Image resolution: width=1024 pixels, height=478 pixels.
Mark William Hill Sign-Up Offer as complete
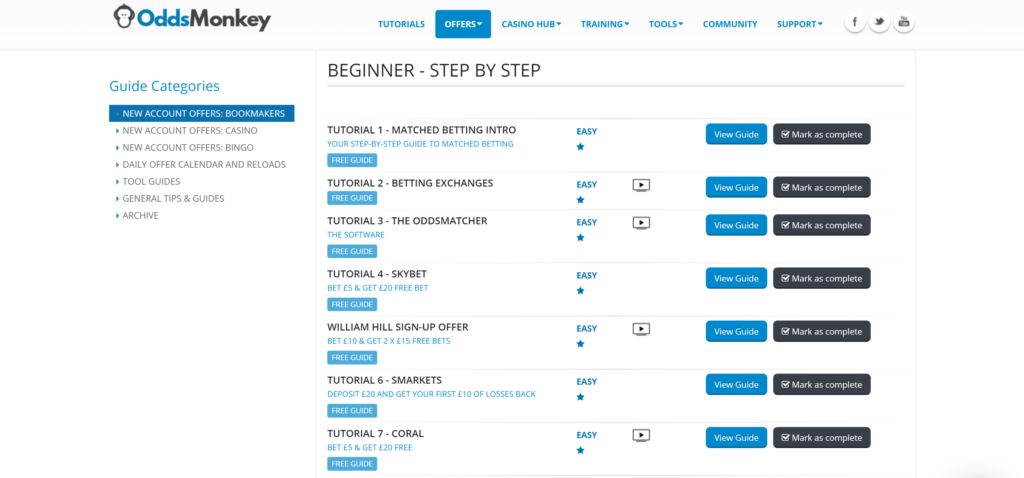tap(822, 332)
